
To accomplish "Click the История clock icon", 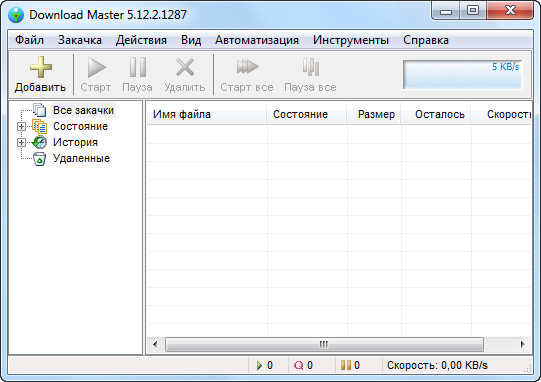I will [39, 142].
